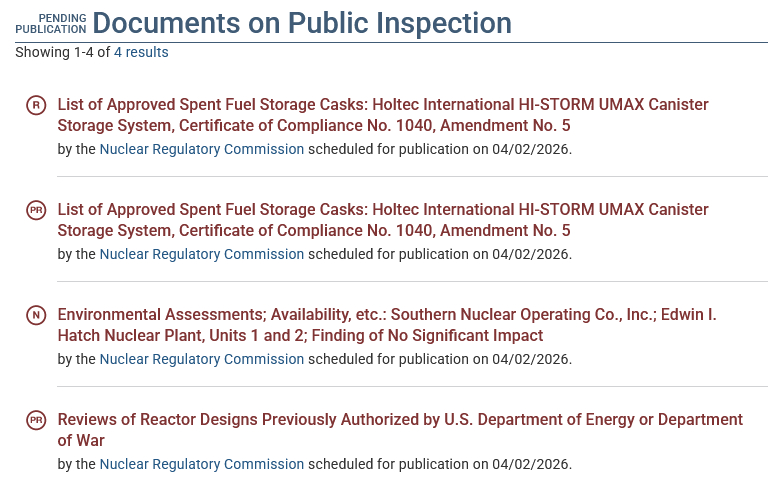
Task: Visit Nuclear Regulatory Commission link under second Holtec entry
Action: coord(201,254)
